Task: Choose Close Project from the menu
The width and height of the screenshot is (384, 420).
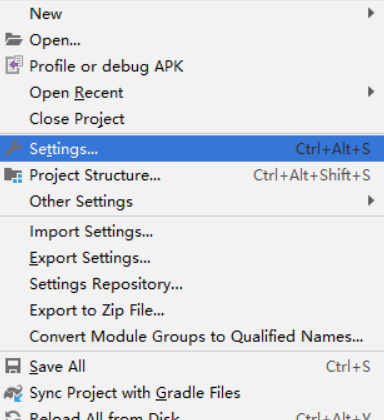Action: coord(192,119)
